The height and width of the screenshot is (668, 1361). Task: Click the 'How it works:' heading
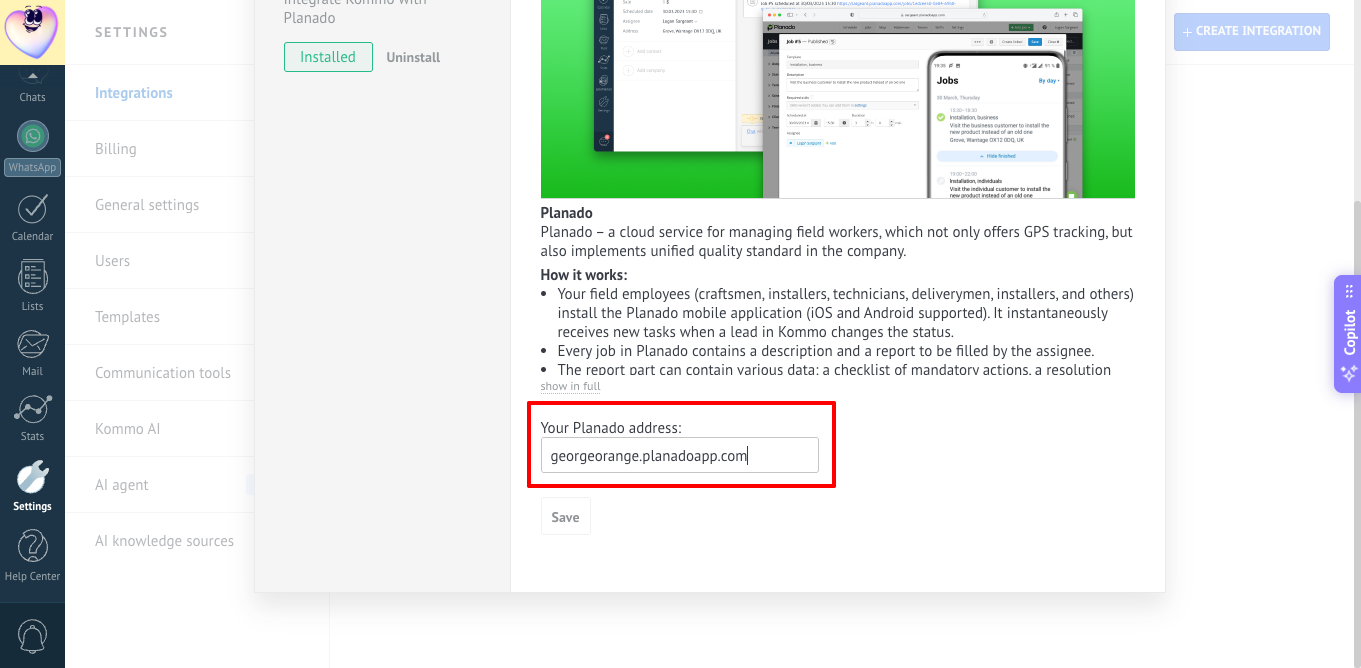click(584, 275)
